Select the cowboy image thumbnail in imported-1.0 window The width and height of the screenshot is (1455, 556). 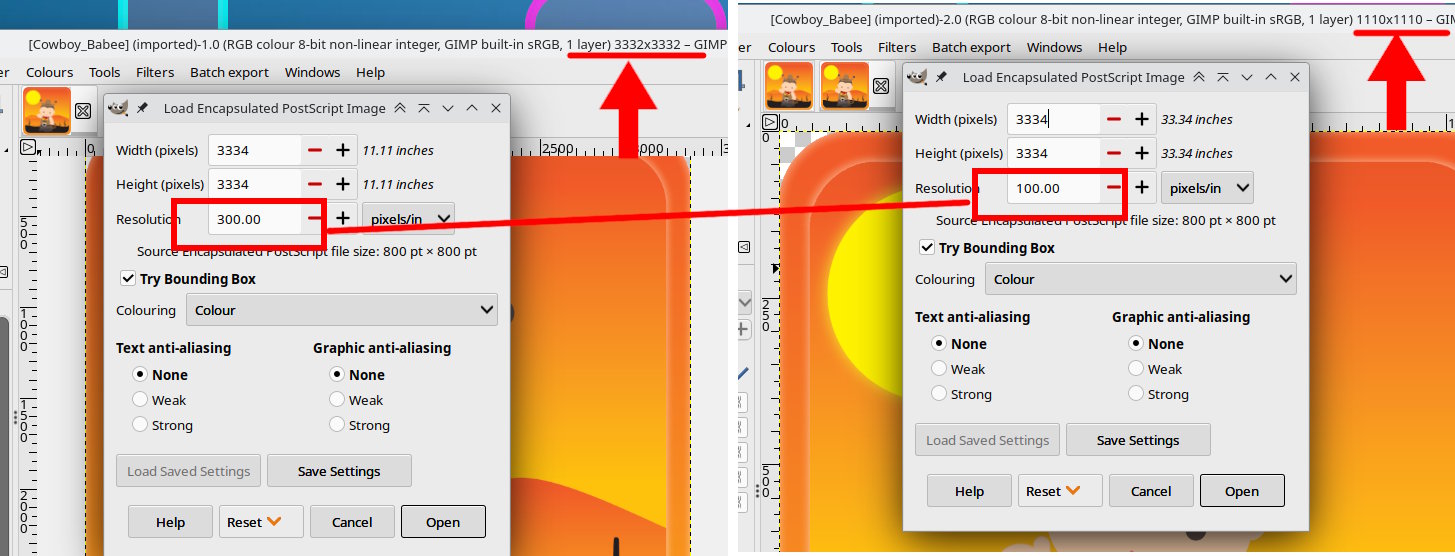point(47,111)
